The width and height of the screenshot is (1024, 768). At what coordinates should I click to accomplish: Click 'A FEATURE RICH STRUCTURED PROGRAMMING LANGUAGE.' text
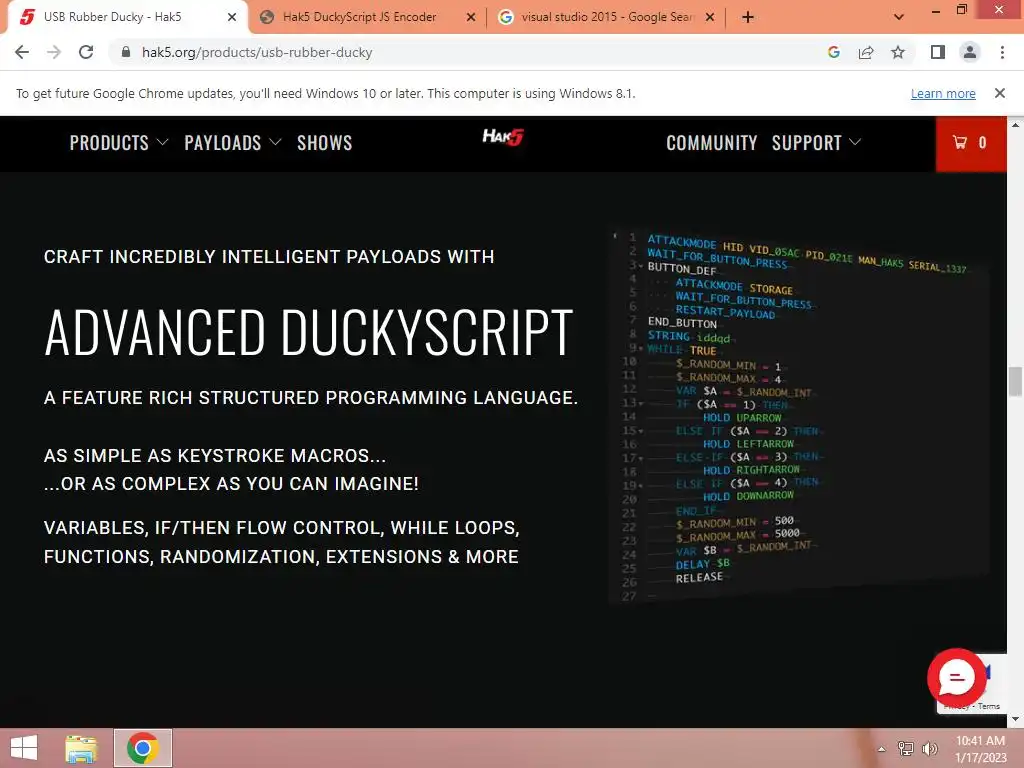311,398
